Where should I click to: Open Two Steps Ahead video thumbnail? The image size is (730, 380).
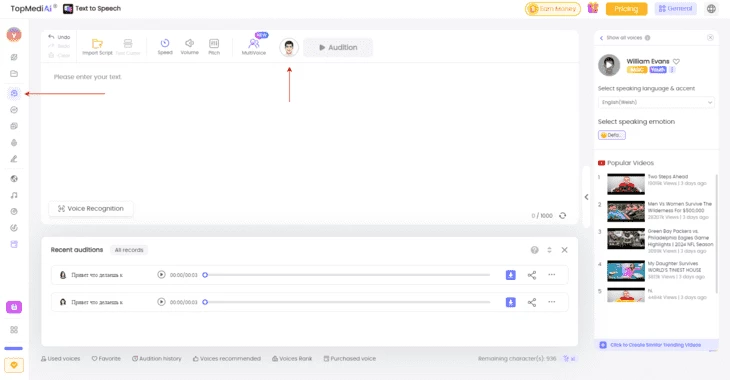[x=626, y=184]
